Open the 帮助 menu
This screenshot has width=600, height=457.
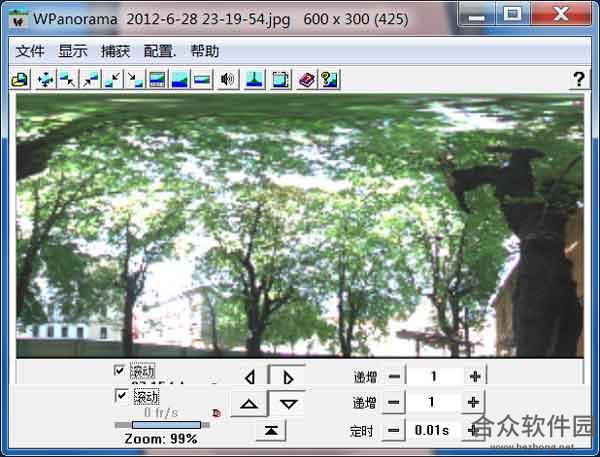[205, 51]
